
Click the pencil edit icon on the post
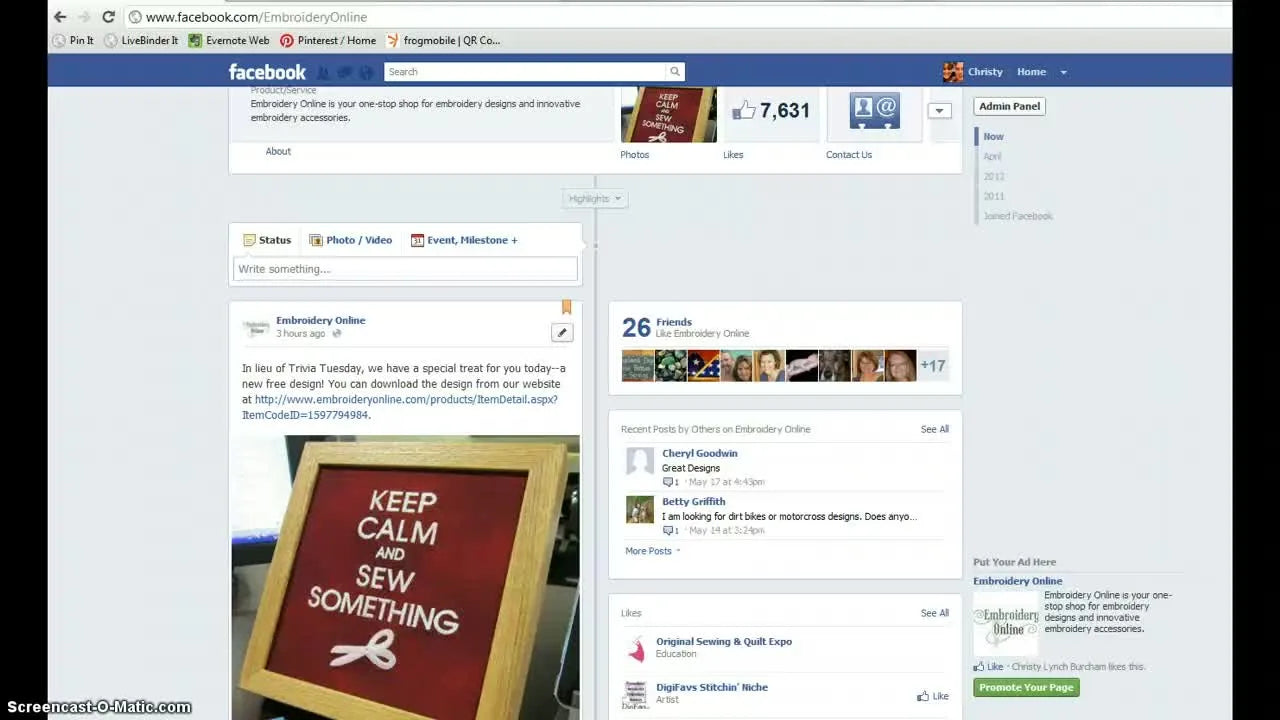(x=562, y=332)
